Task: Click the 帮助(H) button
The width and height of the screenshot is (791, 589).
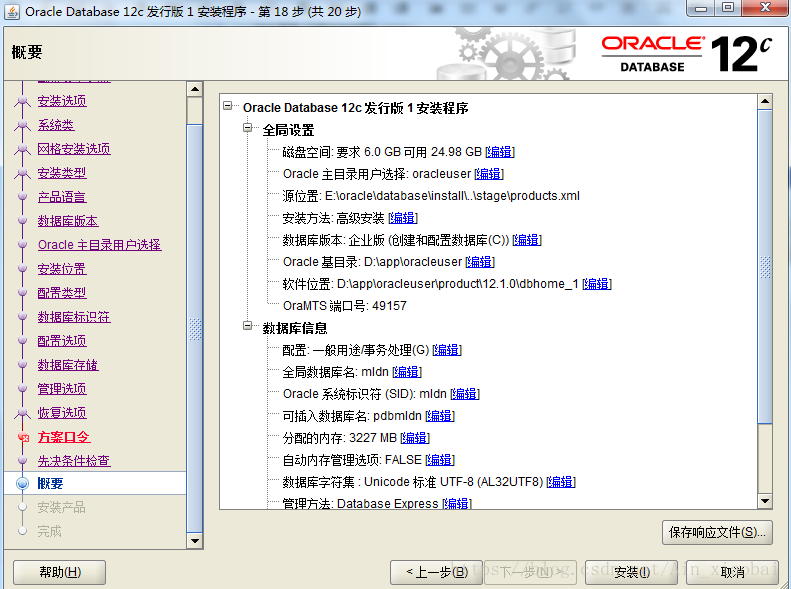Action: (60, 572)
